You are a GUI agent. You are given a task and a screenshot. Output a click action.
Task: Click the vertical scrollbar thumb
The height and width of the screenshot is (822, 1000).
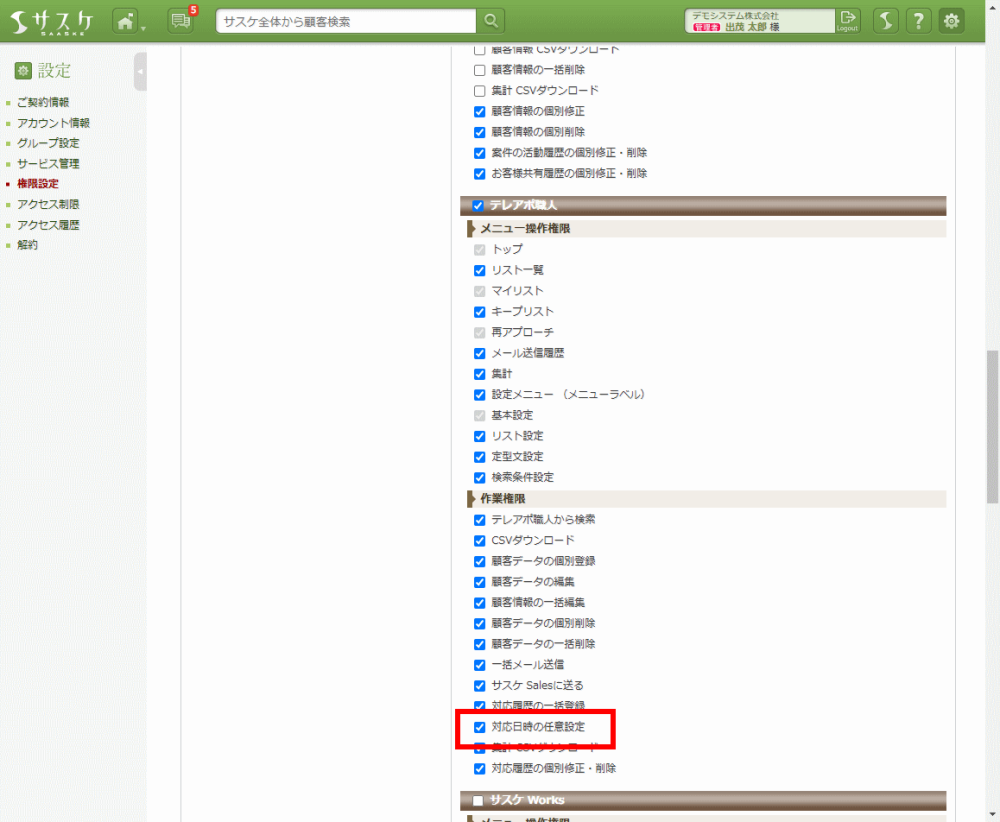(x=992, y=427)
